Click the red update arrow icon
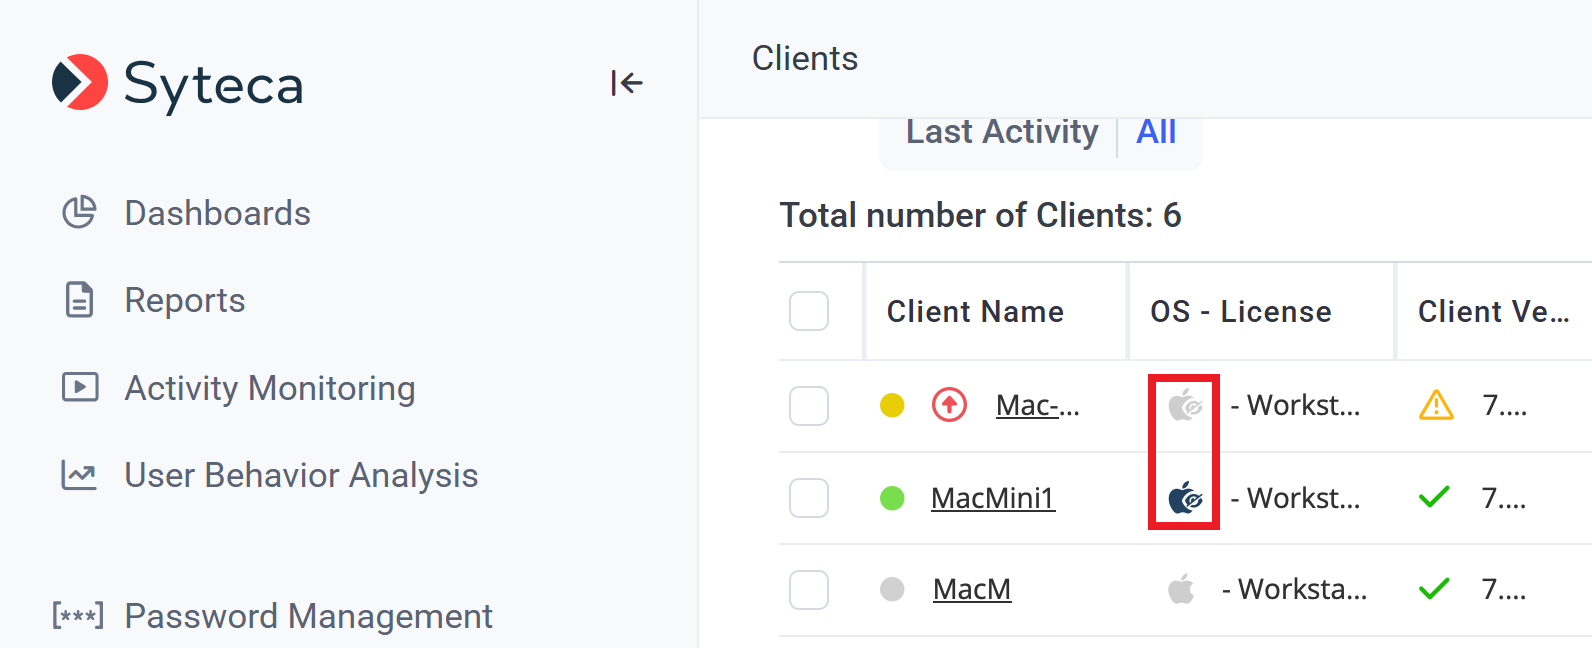This screenshot has height=648, width=1592. 949,405
